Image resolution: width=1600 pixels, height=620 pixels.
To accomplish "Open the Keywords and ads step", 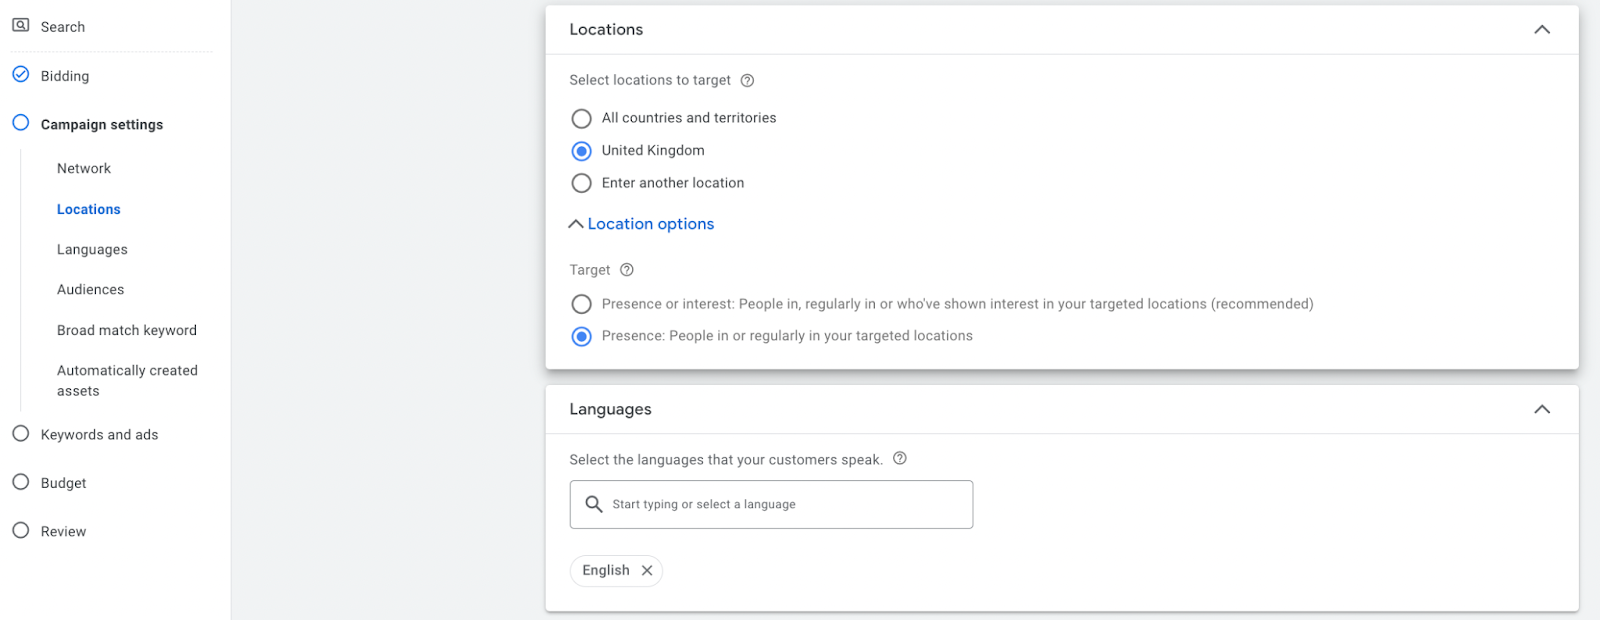I will [99, 435].
